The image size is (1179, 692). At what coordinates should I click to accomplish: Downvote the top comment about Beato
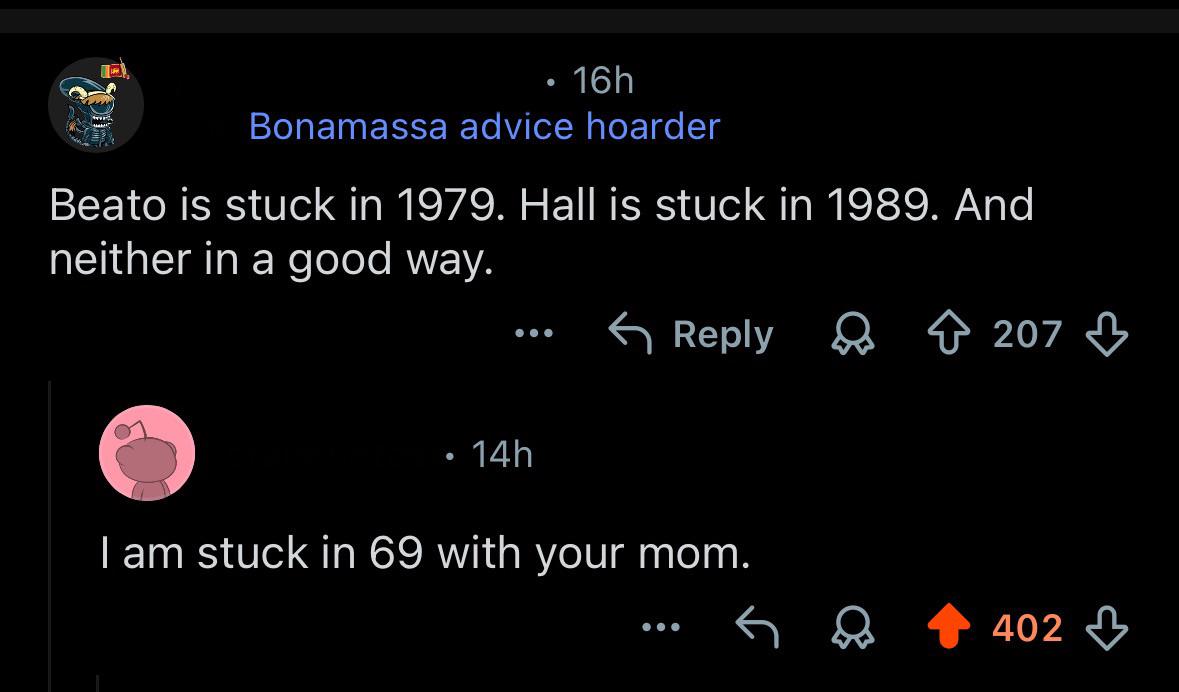coord(1108,334)
